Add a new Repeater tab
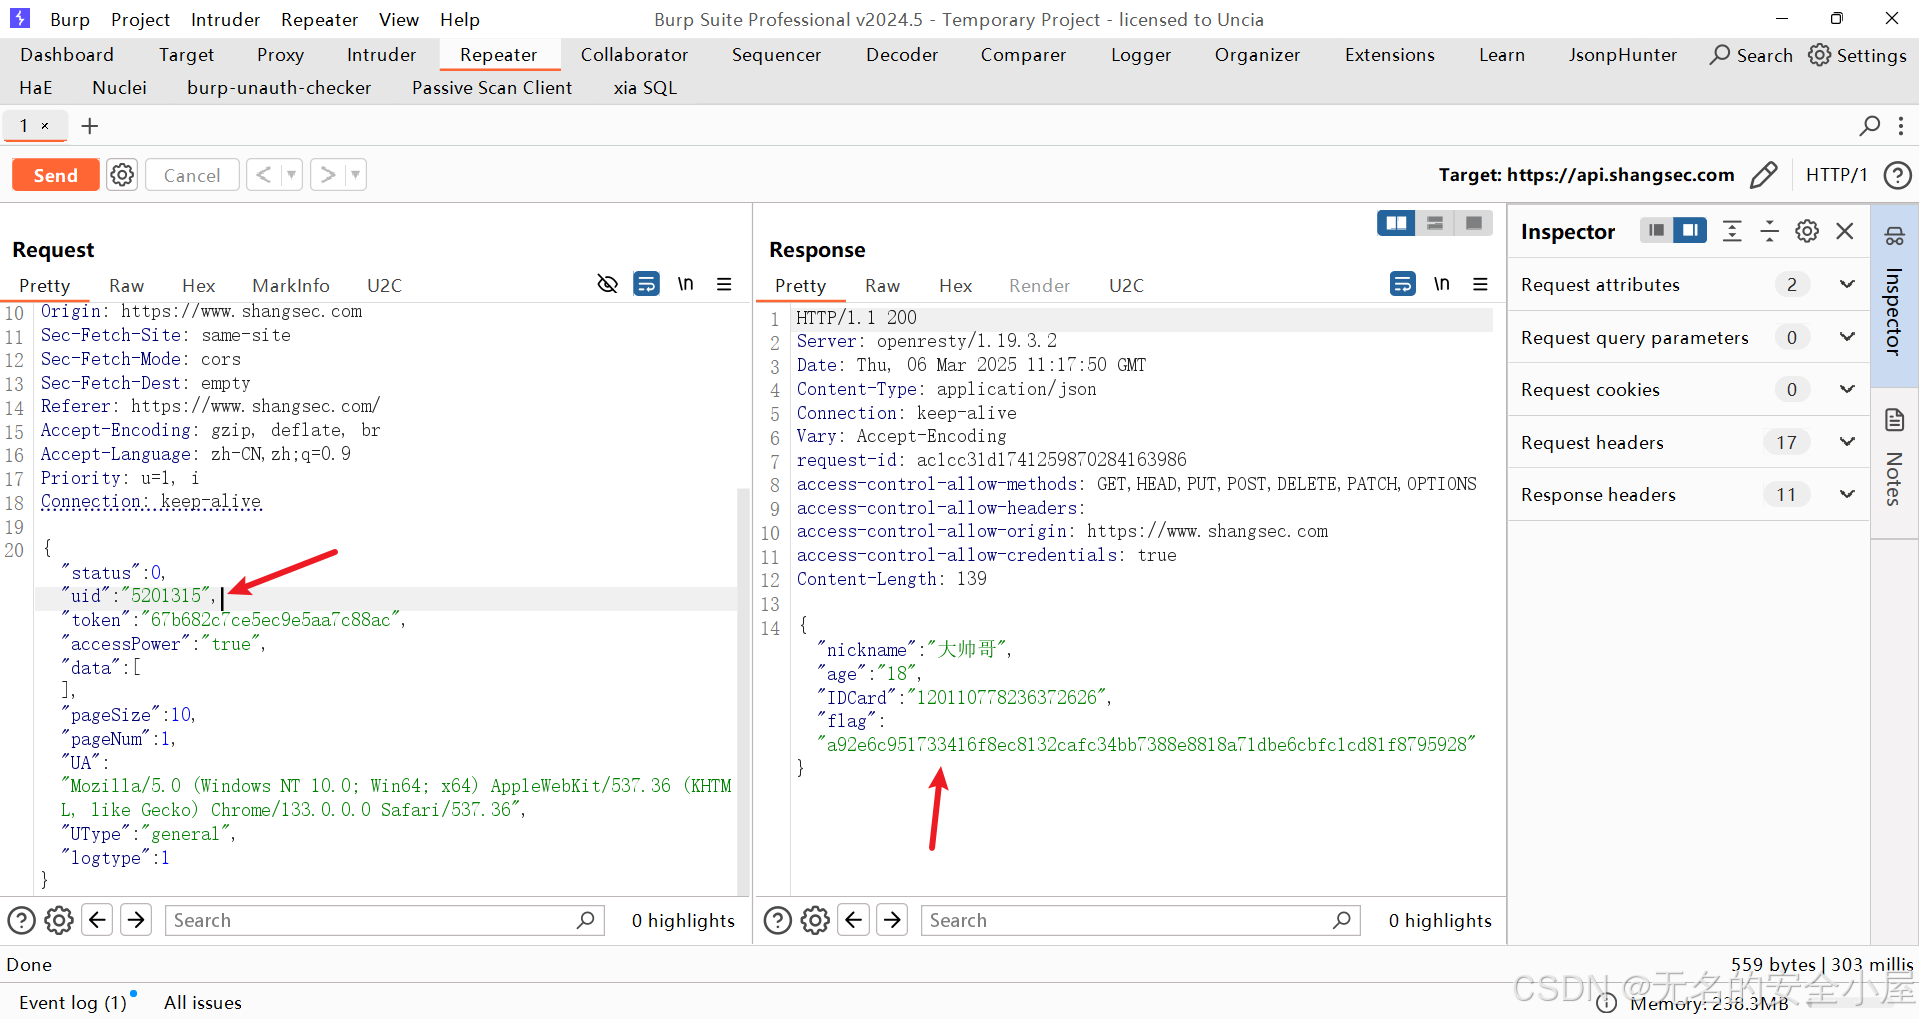 point(90,126)
